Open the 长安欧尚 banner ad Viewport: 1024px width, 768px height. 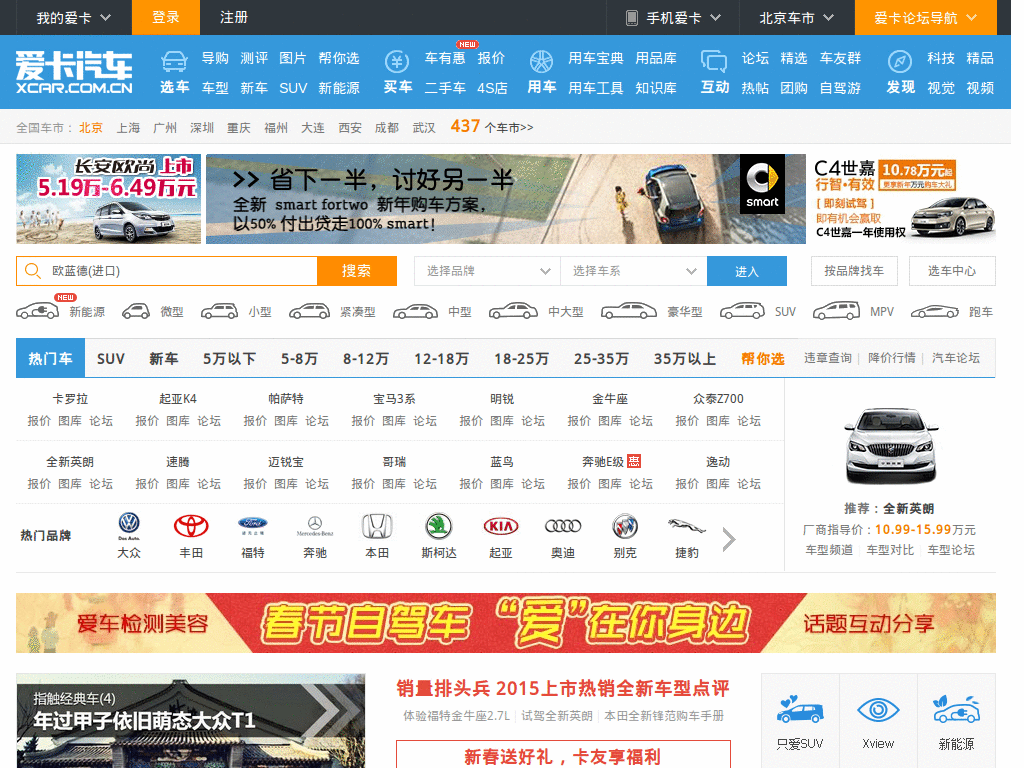pyautogui.click(x=108, y=199)
